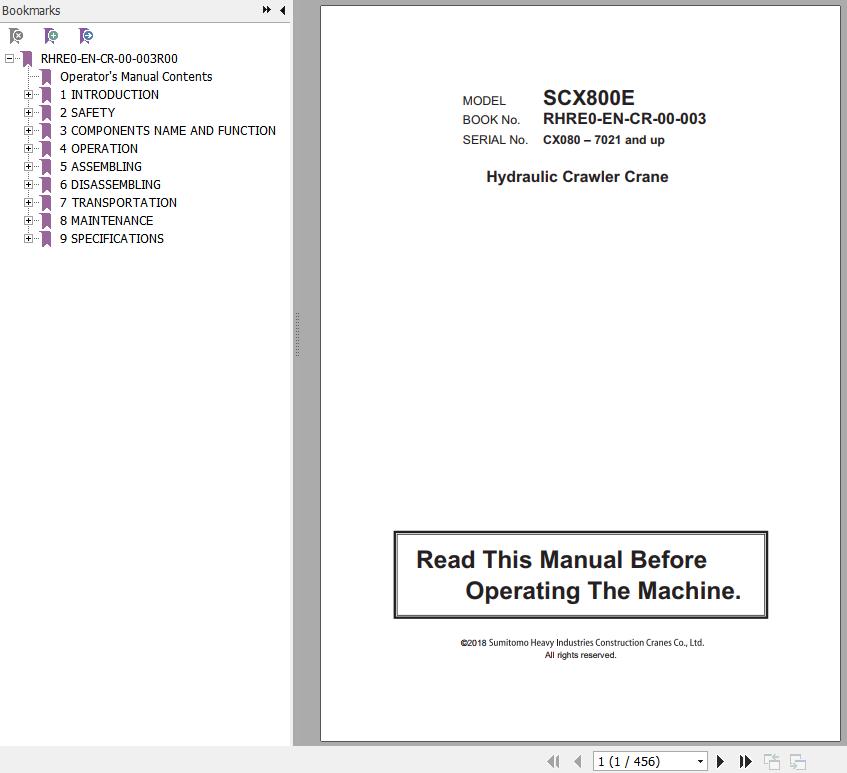Select the RHRE0-EN-CR-00-003R00 bookmark
The height and width of the screenshot is (773, 847).
(x=109, y=58)
